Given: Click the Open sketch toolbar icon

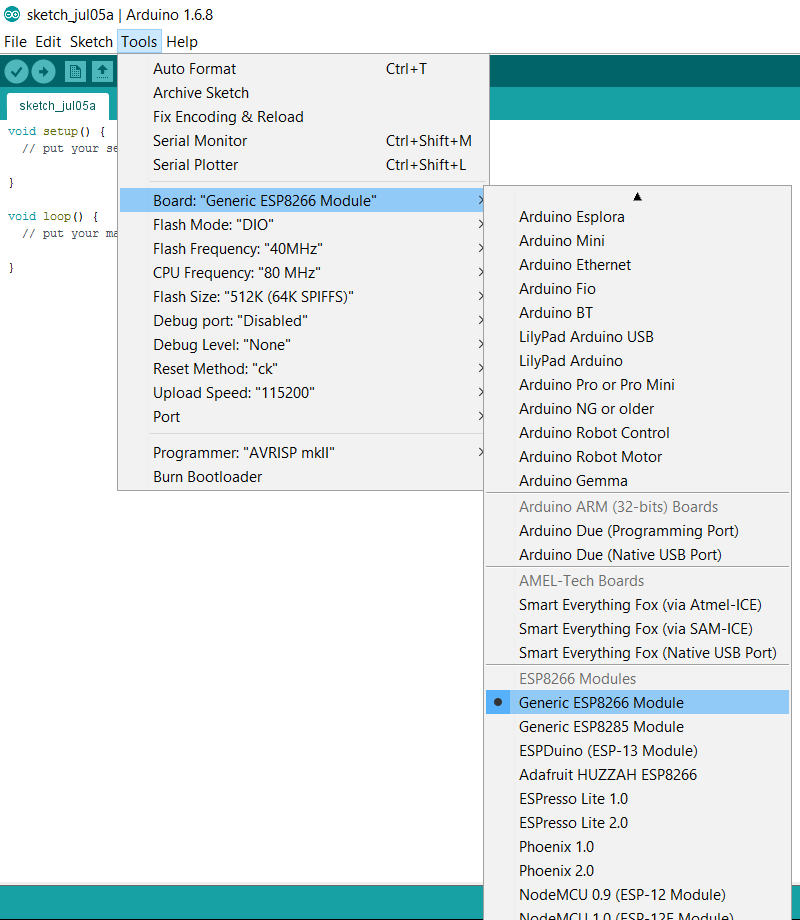Looking at the screenshot, I should click(103, 72).
